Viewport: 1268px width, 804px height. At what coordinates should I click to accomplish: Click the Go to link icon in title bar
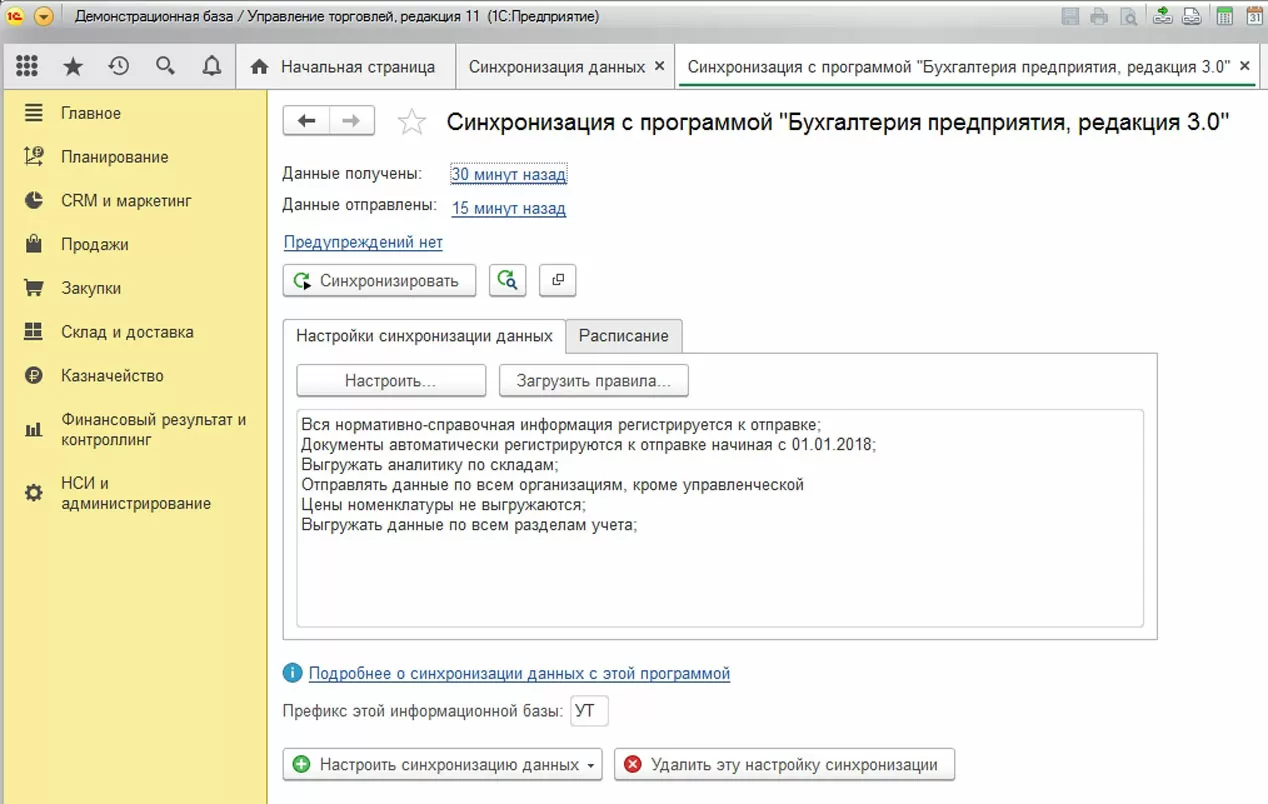1191,16
